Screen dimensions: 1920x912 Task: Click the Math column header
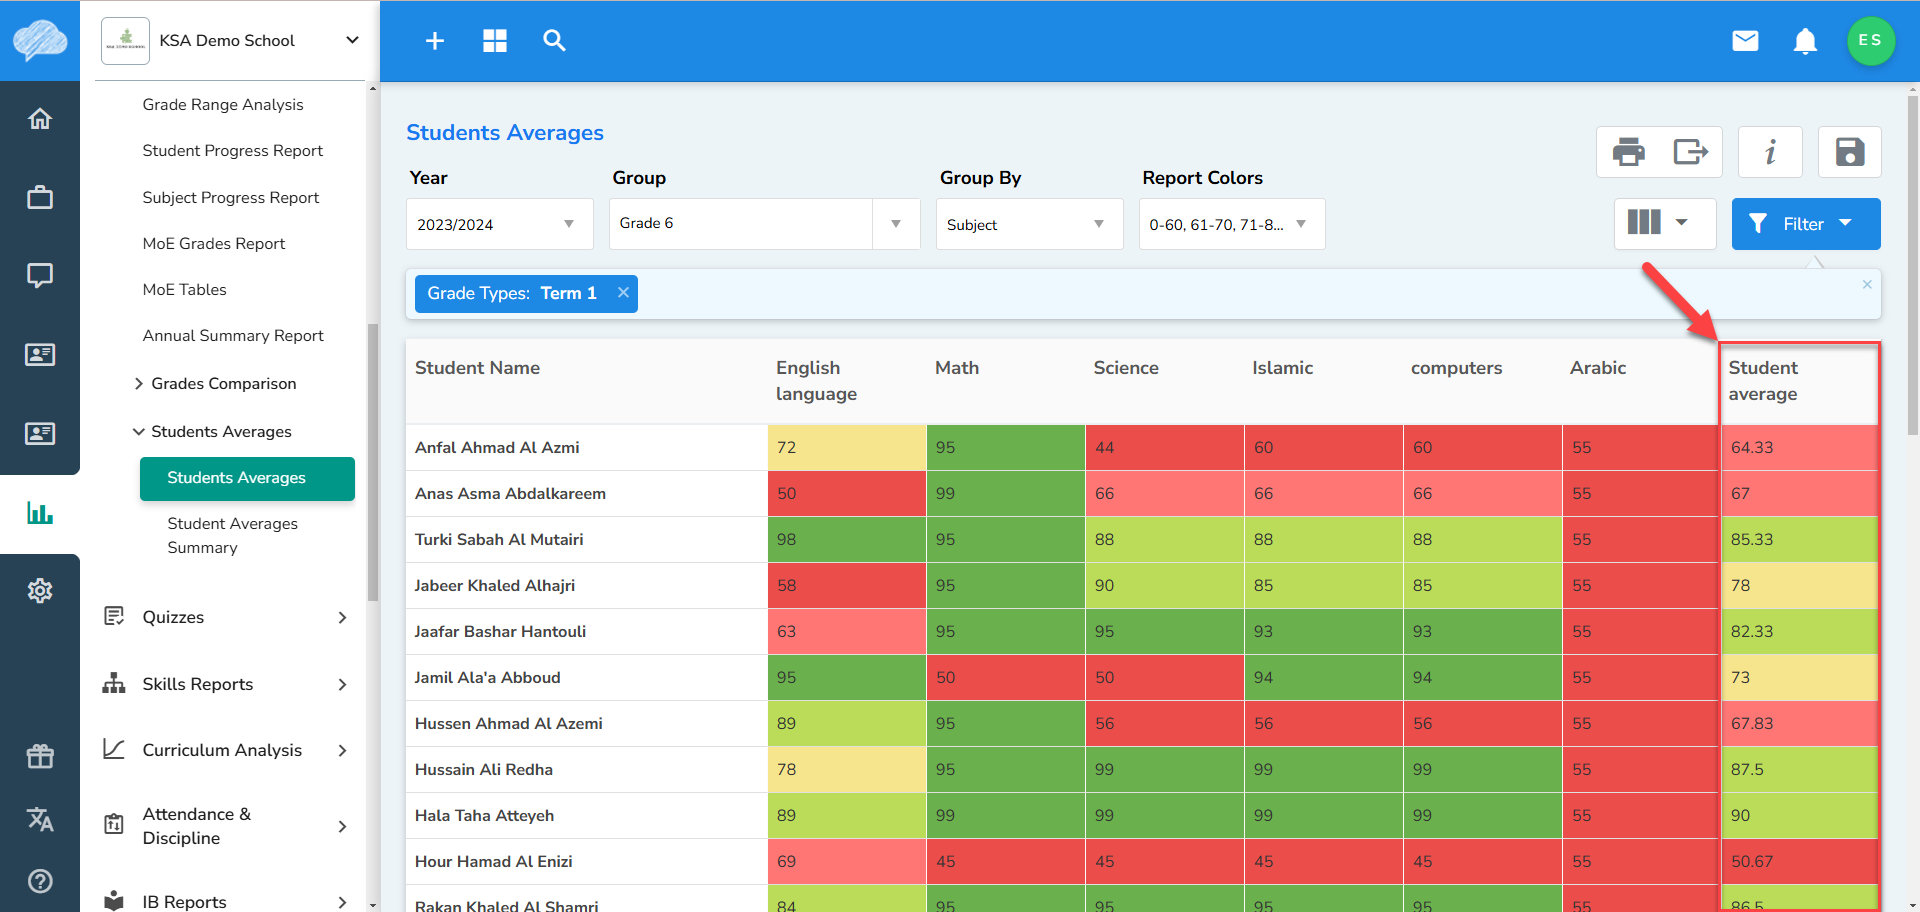pyautogui.click(x=957, y=368)
